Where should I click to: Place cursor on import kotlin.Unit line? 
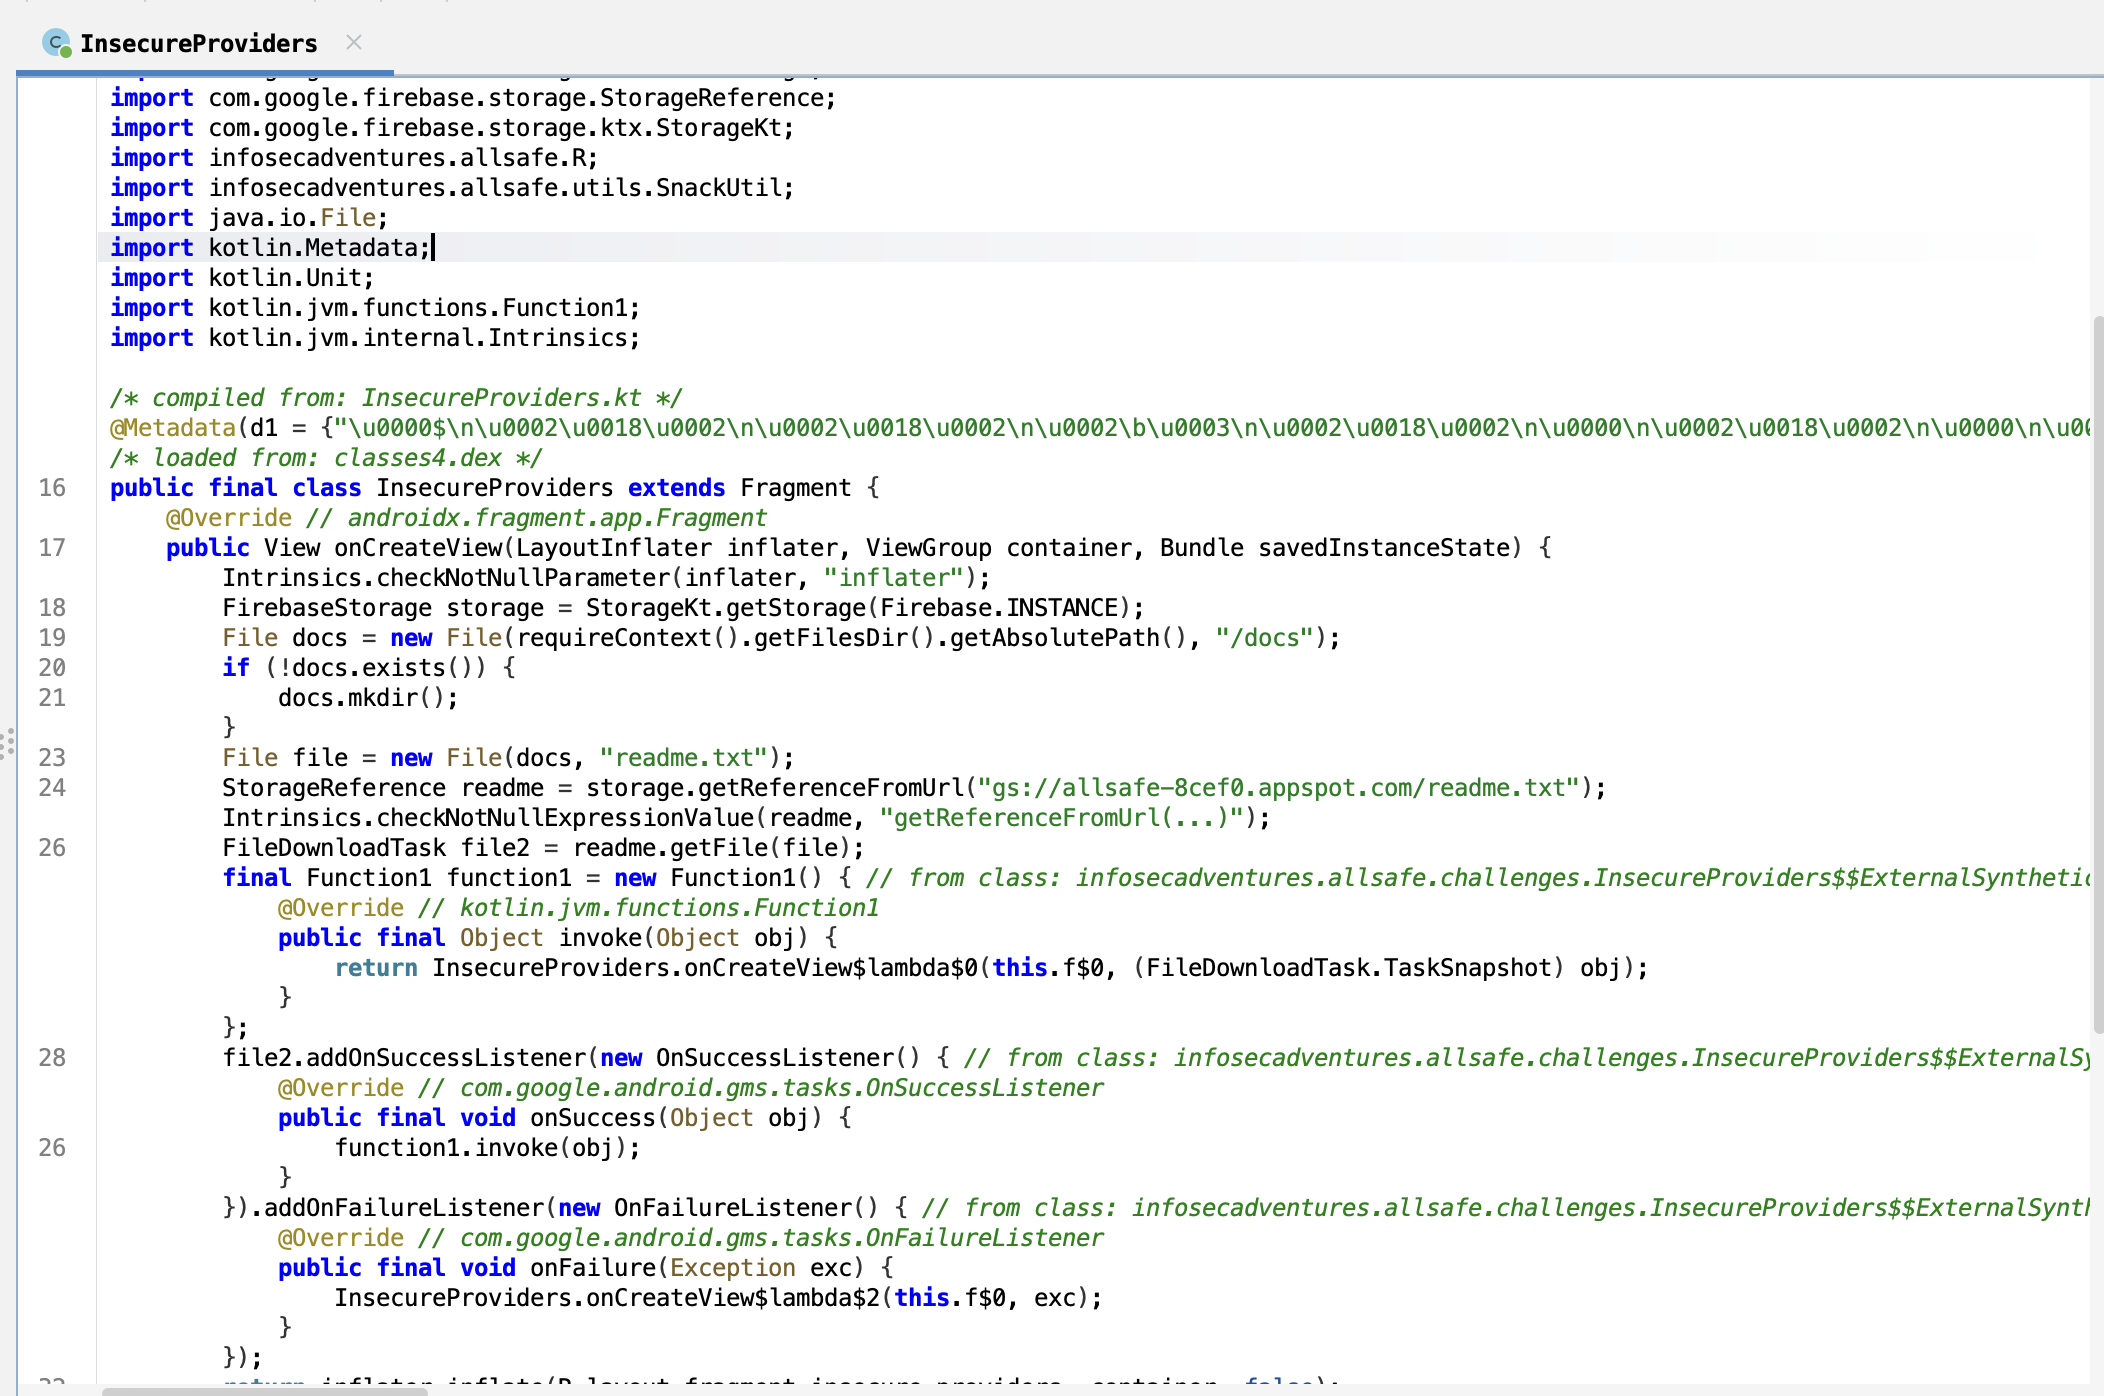(x=290, y=278)
